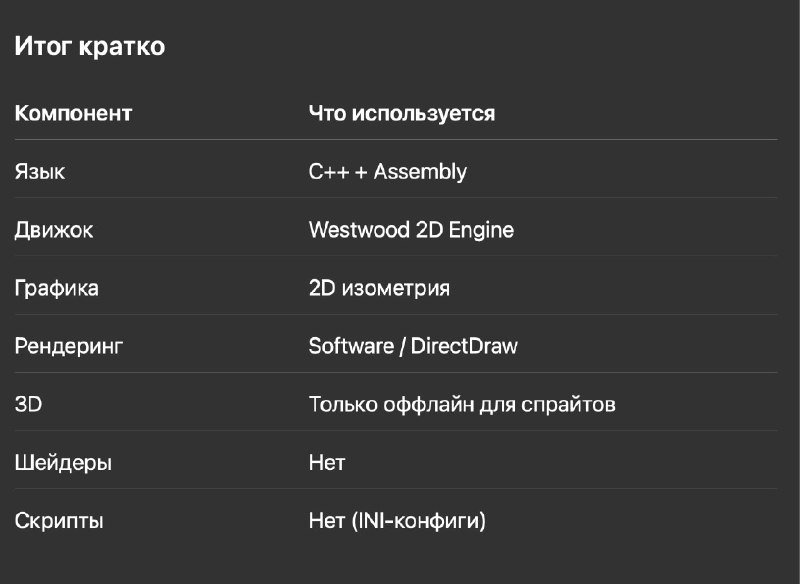Select the 'Язык' row label
800x584 pixels.
[40, 172]
